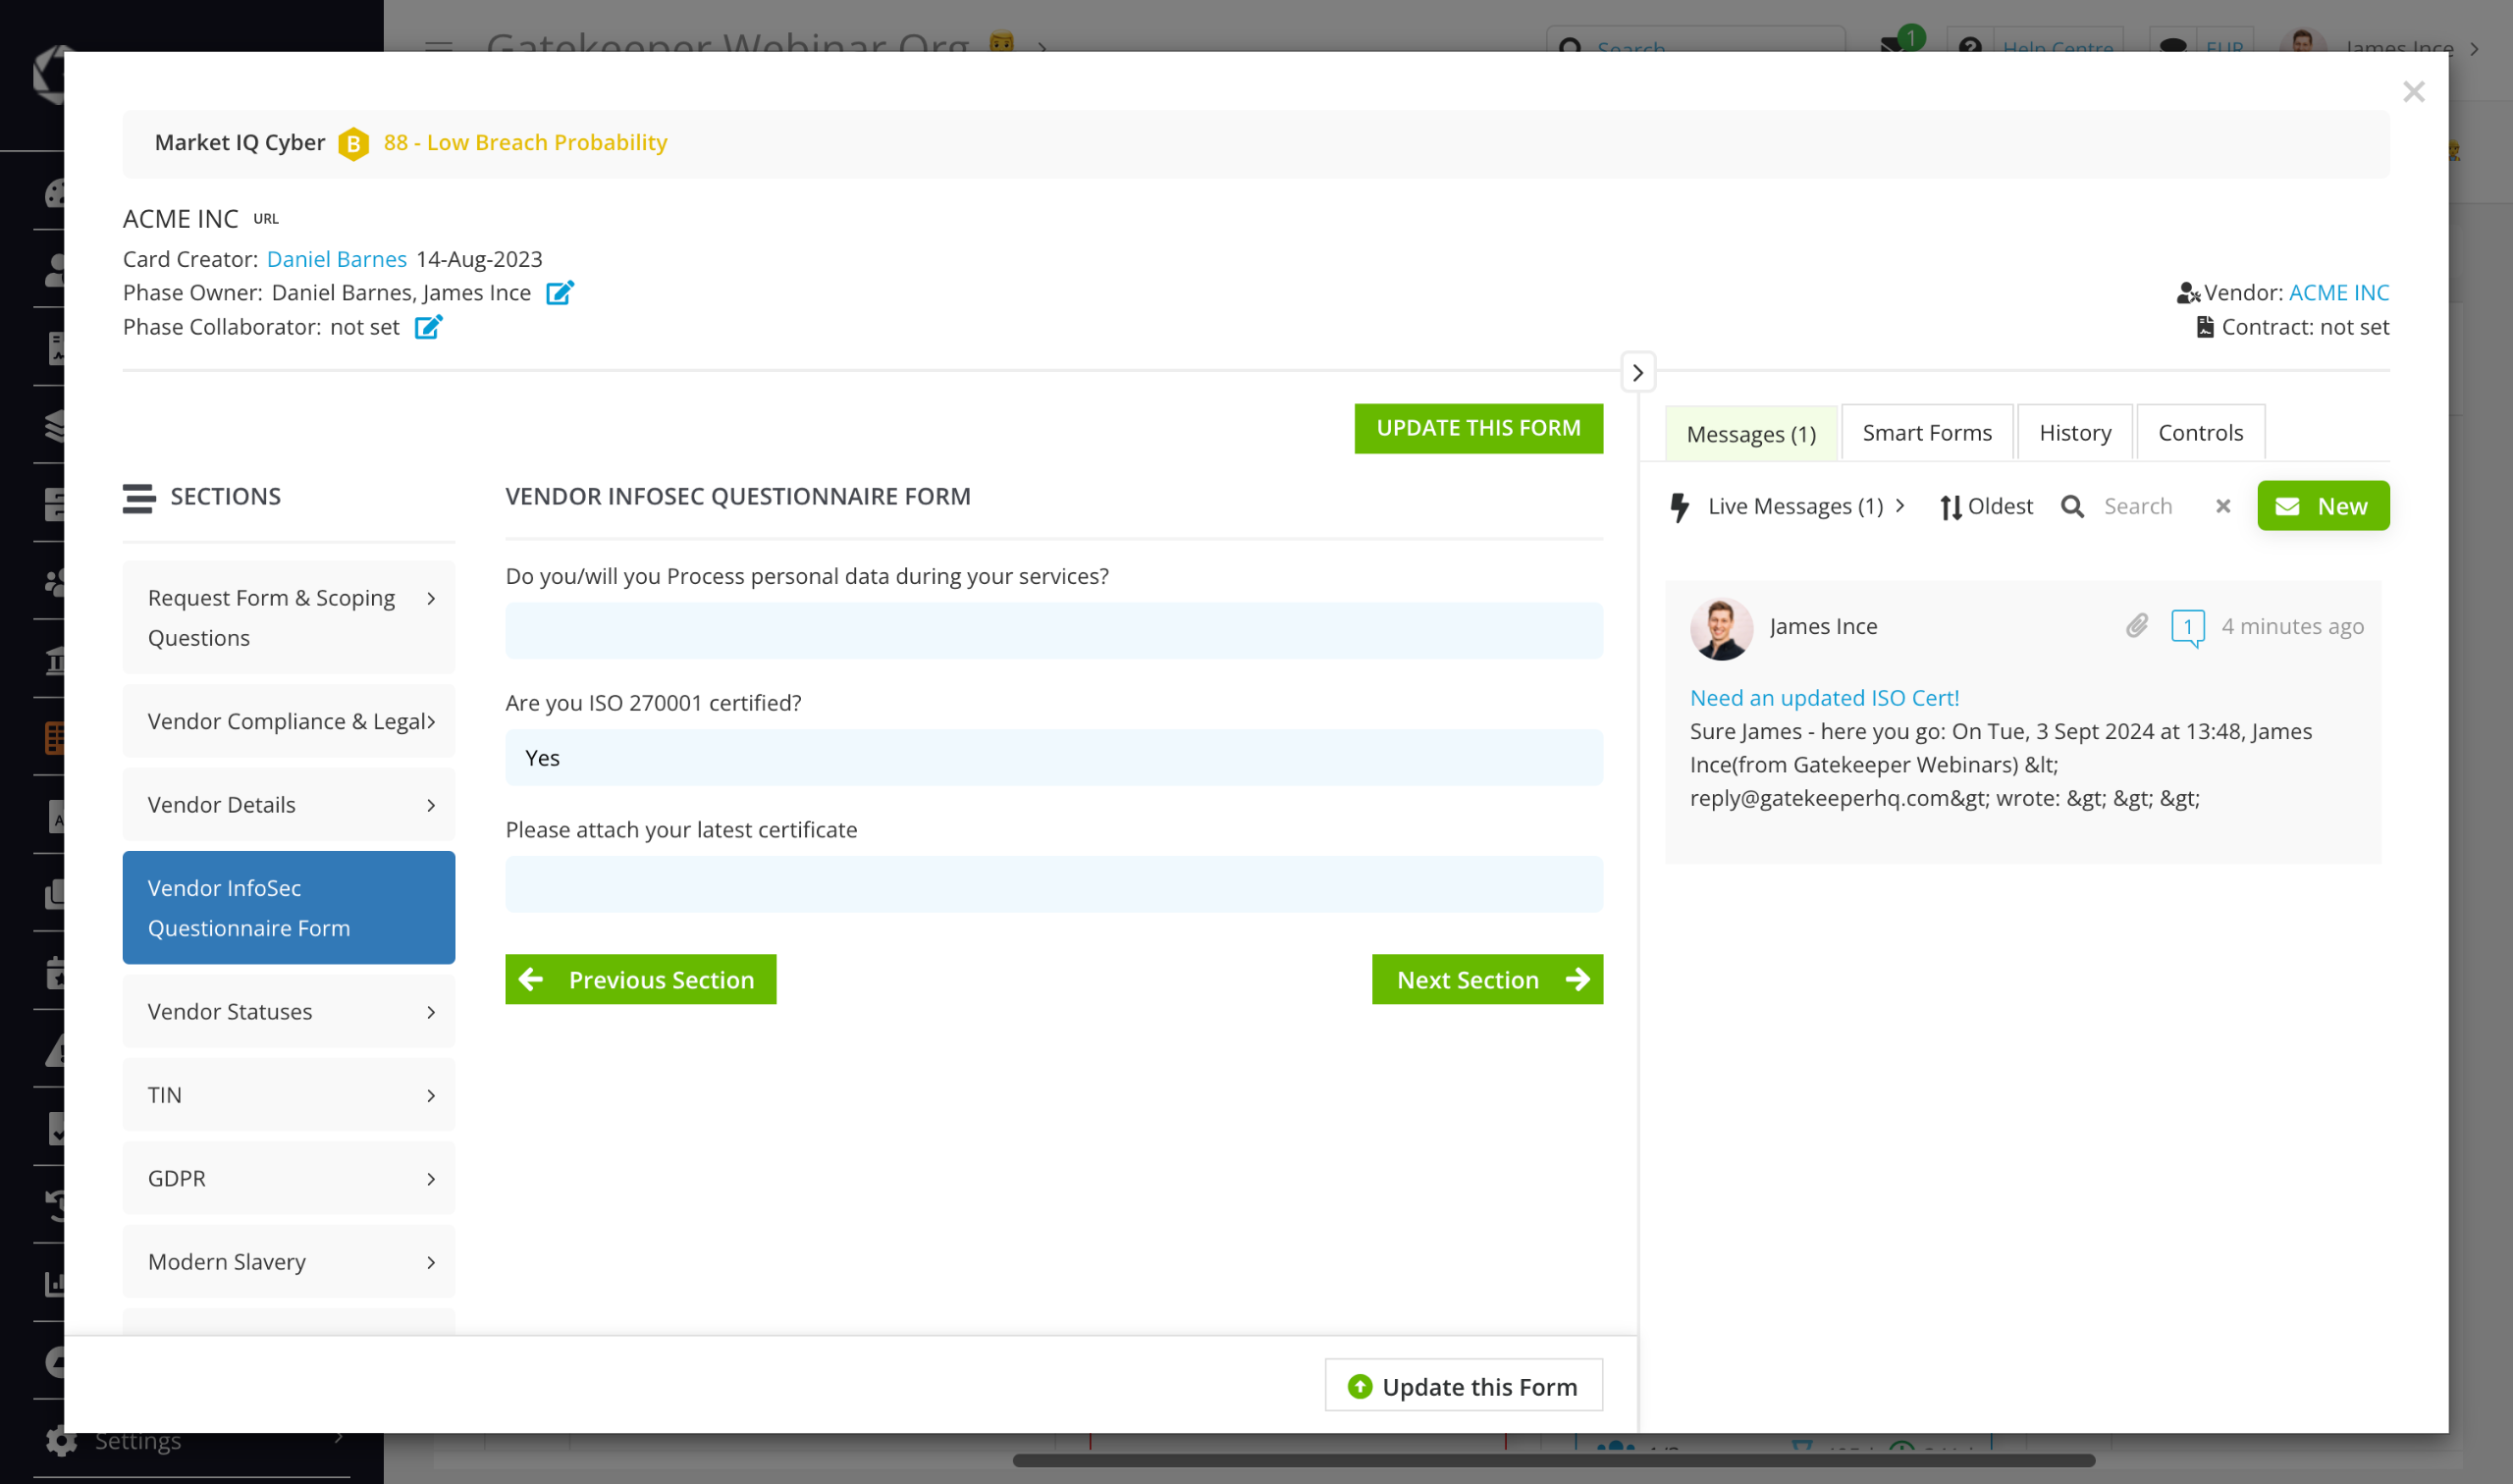Image resolution: width=2513 pixels, height=1484 pixels.
Task: Expand the GDPR section
Action: click(x=288, y=1178)
